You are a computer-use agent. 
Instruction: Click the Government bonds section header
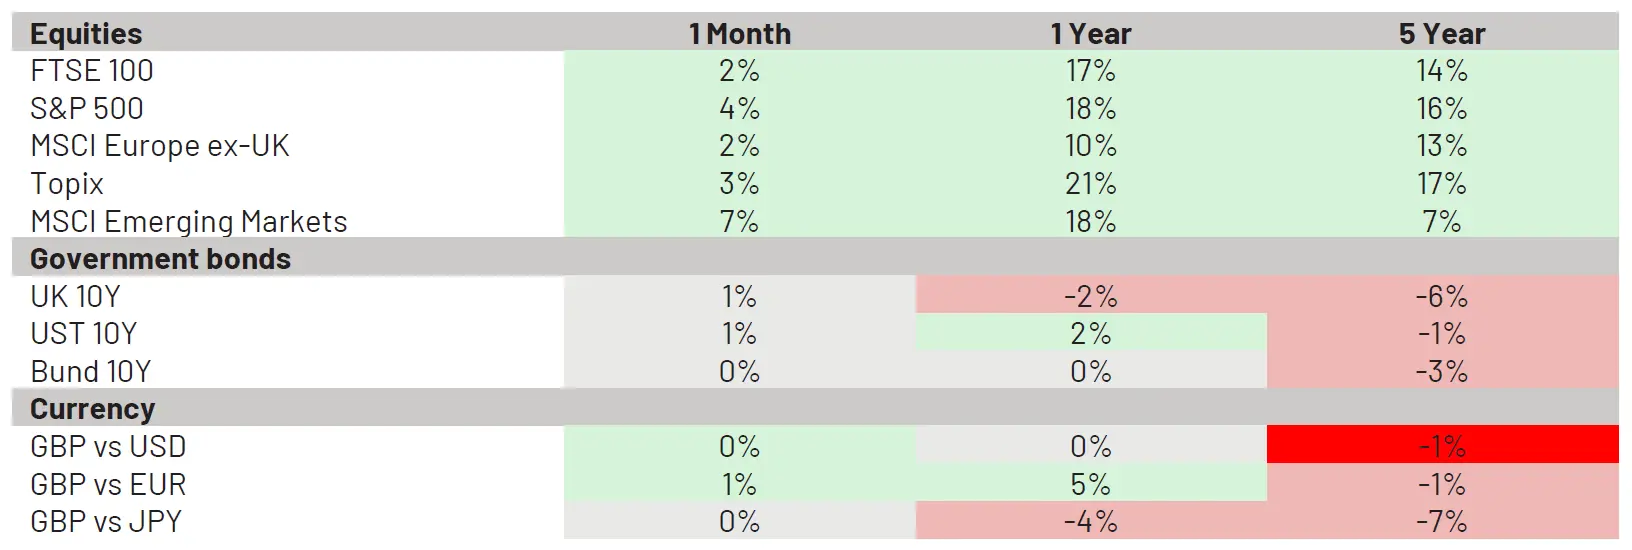160,259
